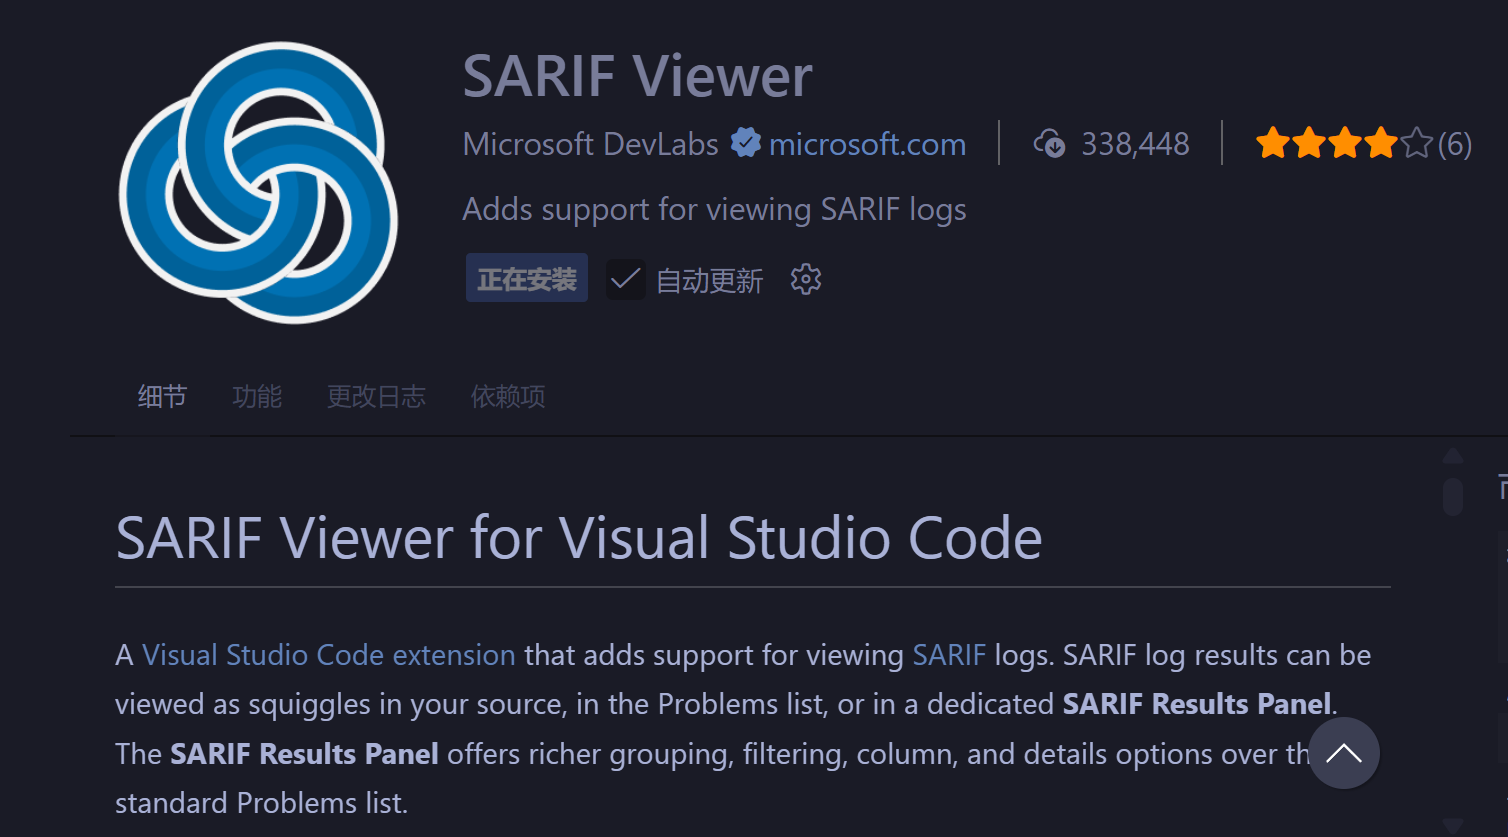Click the star rating row

[1345, 144]
